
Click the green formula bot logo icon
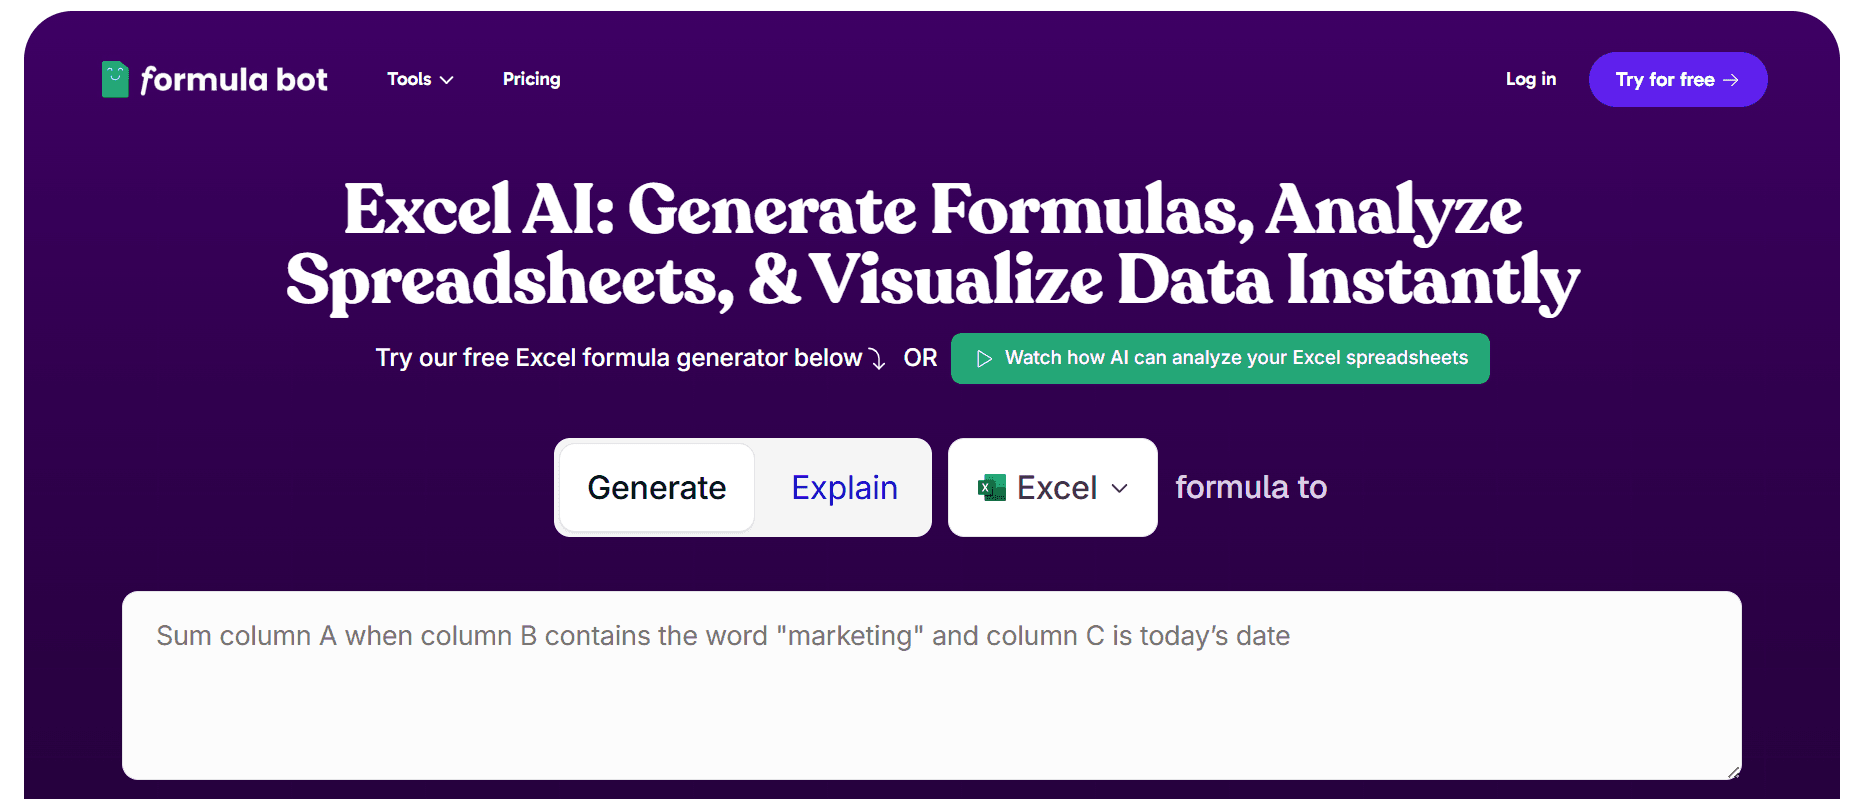tap(115, 79)
